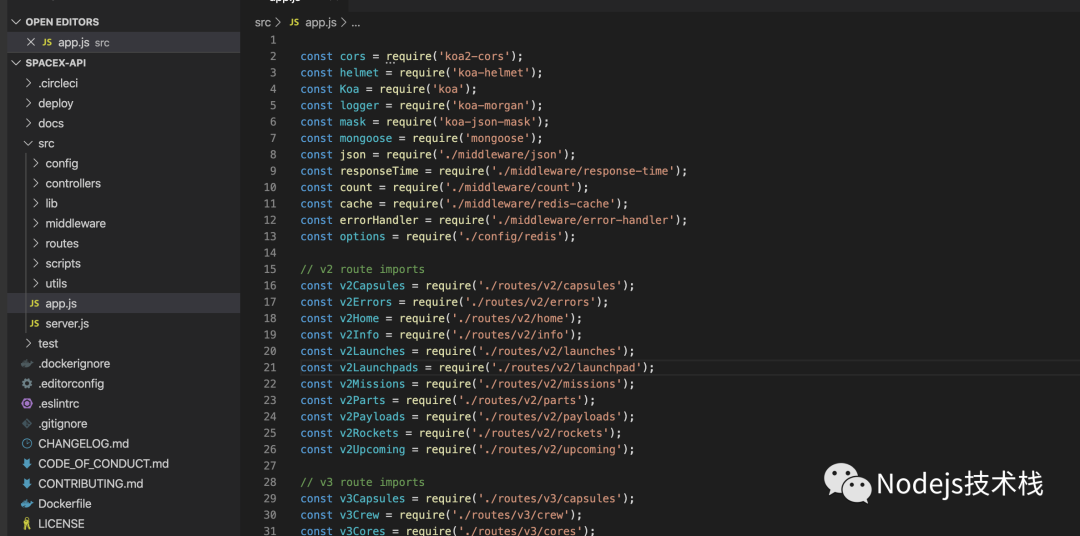
Task: Click the JS icon beside server.js
Action: (34, 323)
